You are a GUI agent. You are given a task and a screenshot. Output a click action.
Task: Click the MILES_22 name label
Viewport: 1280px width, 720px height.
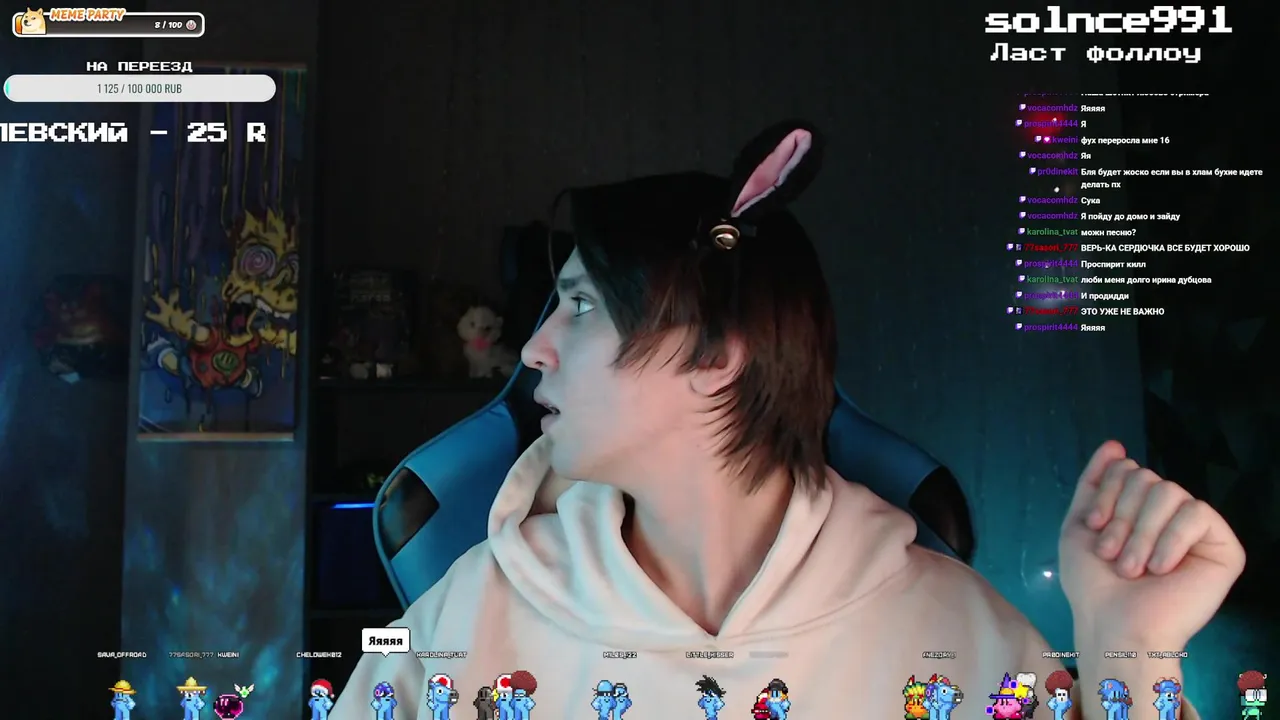[620, 655]
